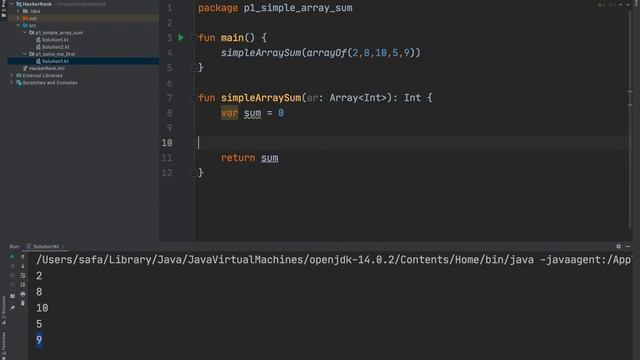The image size is (640, 360).
Task: Expand the .idea folder
Action: click(18, 11)
